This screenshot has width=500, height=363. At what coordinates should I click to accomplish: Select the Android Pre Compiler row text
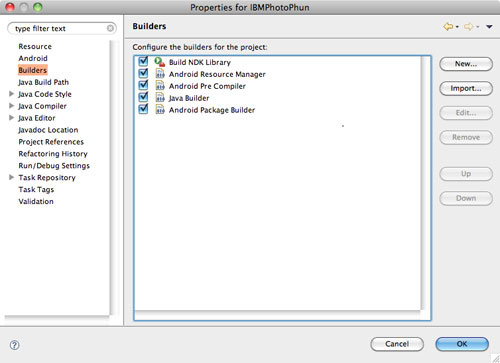click(x=207, y=86)
